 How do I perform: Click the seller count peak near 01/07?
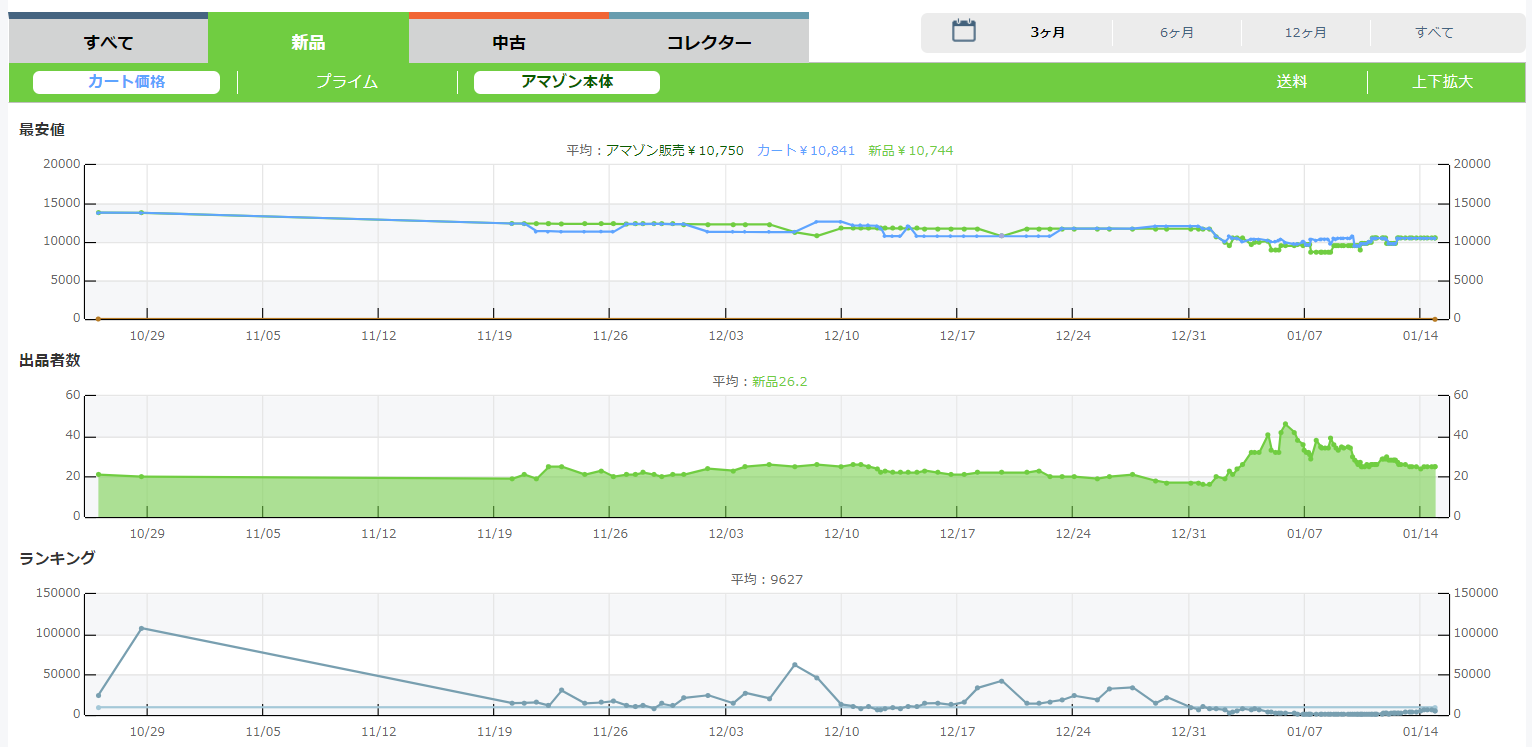pos(1285,424)
